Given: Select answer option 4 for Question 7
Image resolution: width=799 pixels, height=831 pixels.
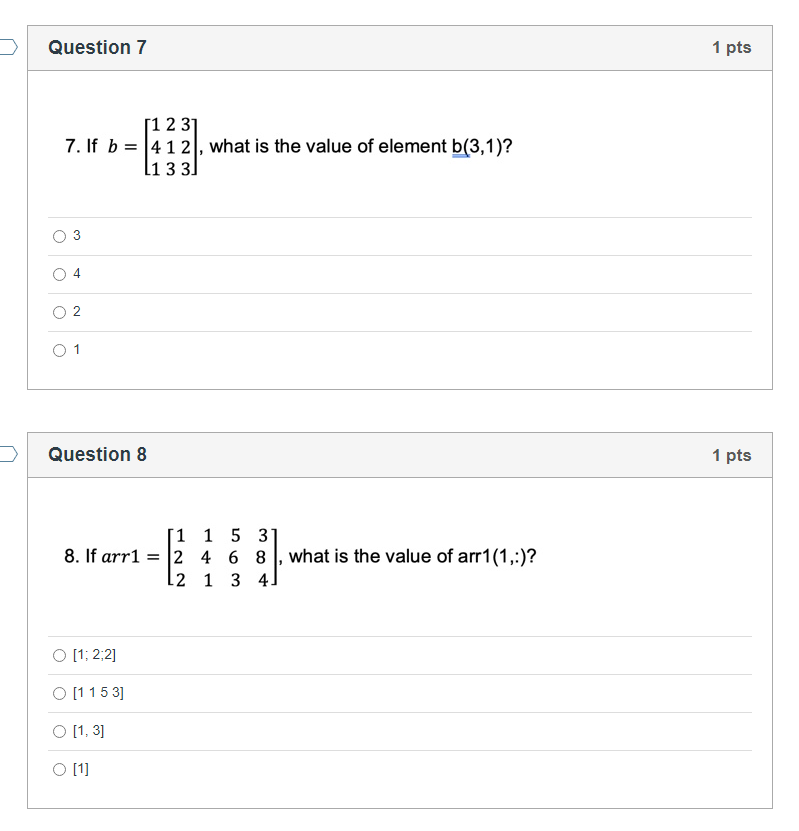Looking at the screenshot, I should (60, 274).
